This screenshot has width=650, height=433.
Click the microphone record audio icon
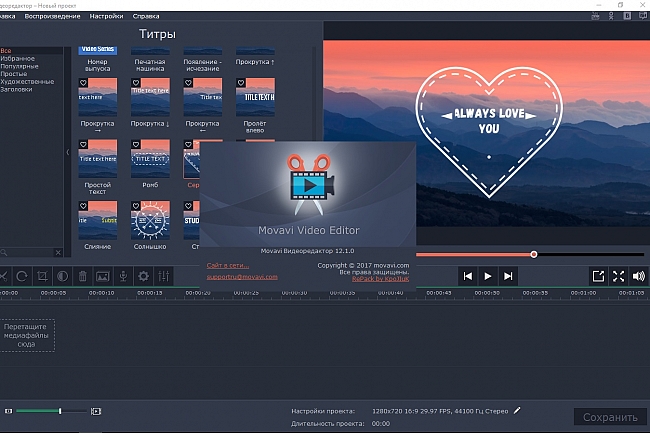click(123, 276)
